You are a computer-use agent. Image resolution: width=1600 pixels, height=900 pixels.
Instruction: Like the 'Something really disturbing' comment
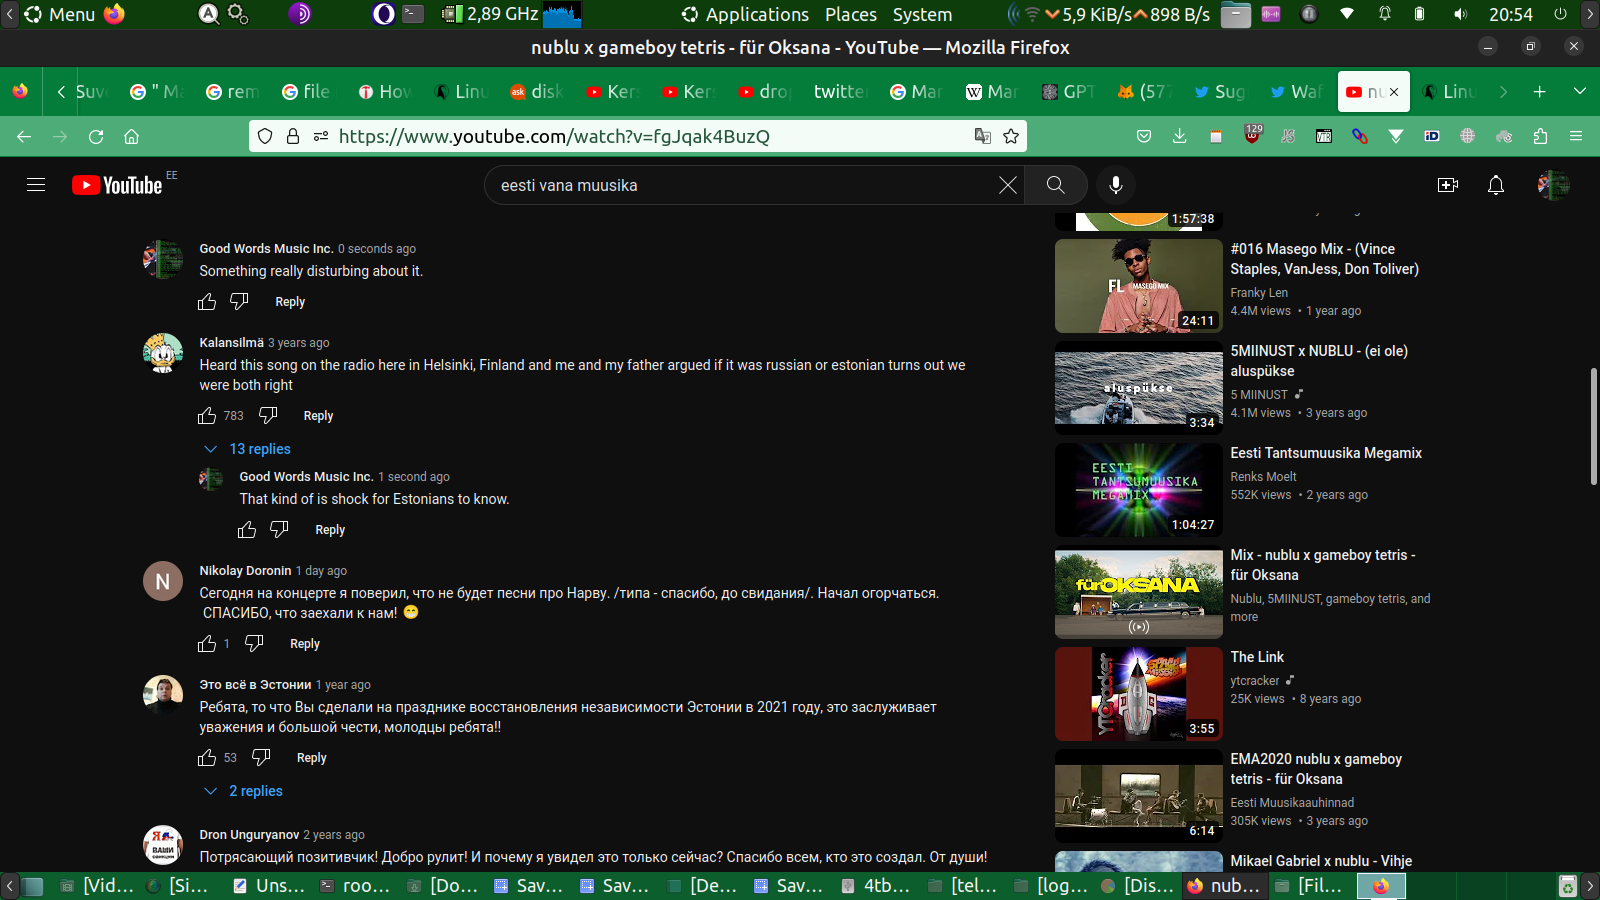[207, 302]
